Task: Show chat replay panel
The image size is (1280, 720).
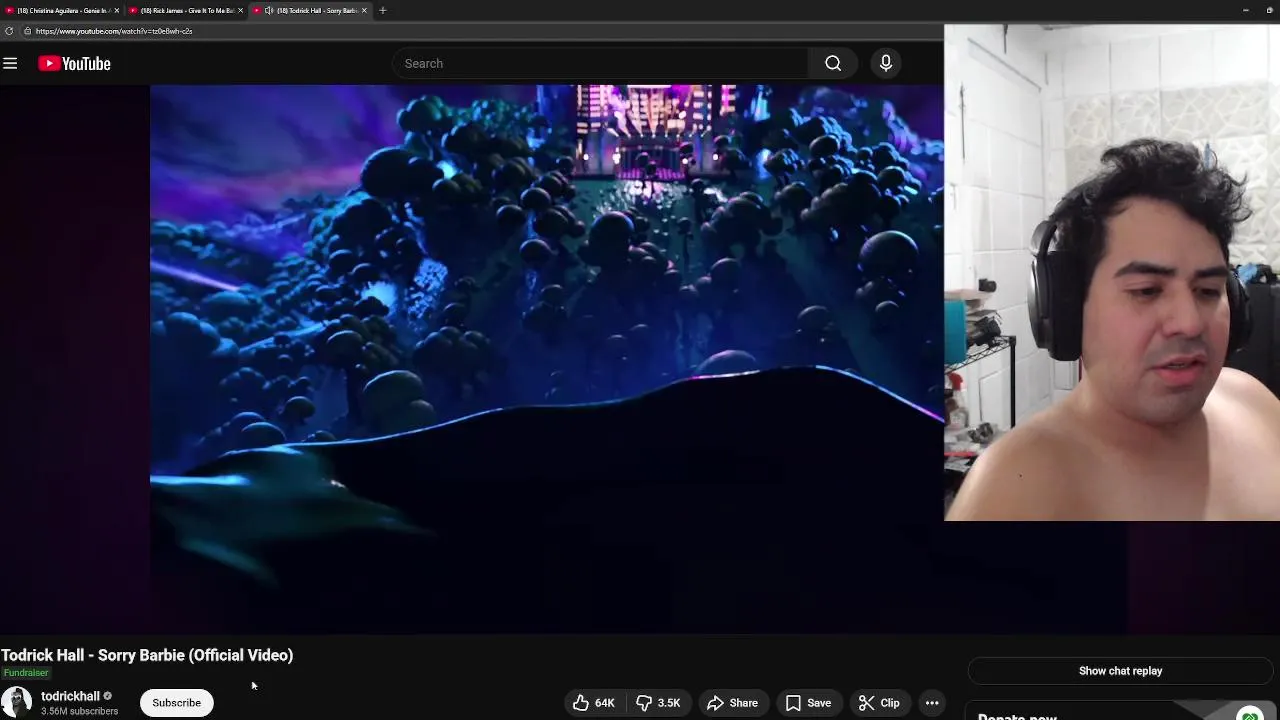Action: pos(1120,671)
